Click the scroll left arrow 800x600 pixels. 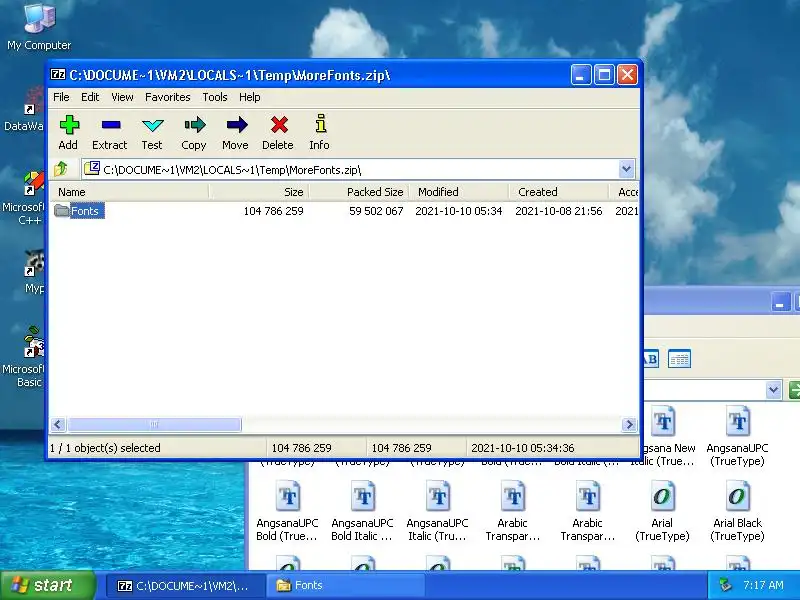point(58,424)
